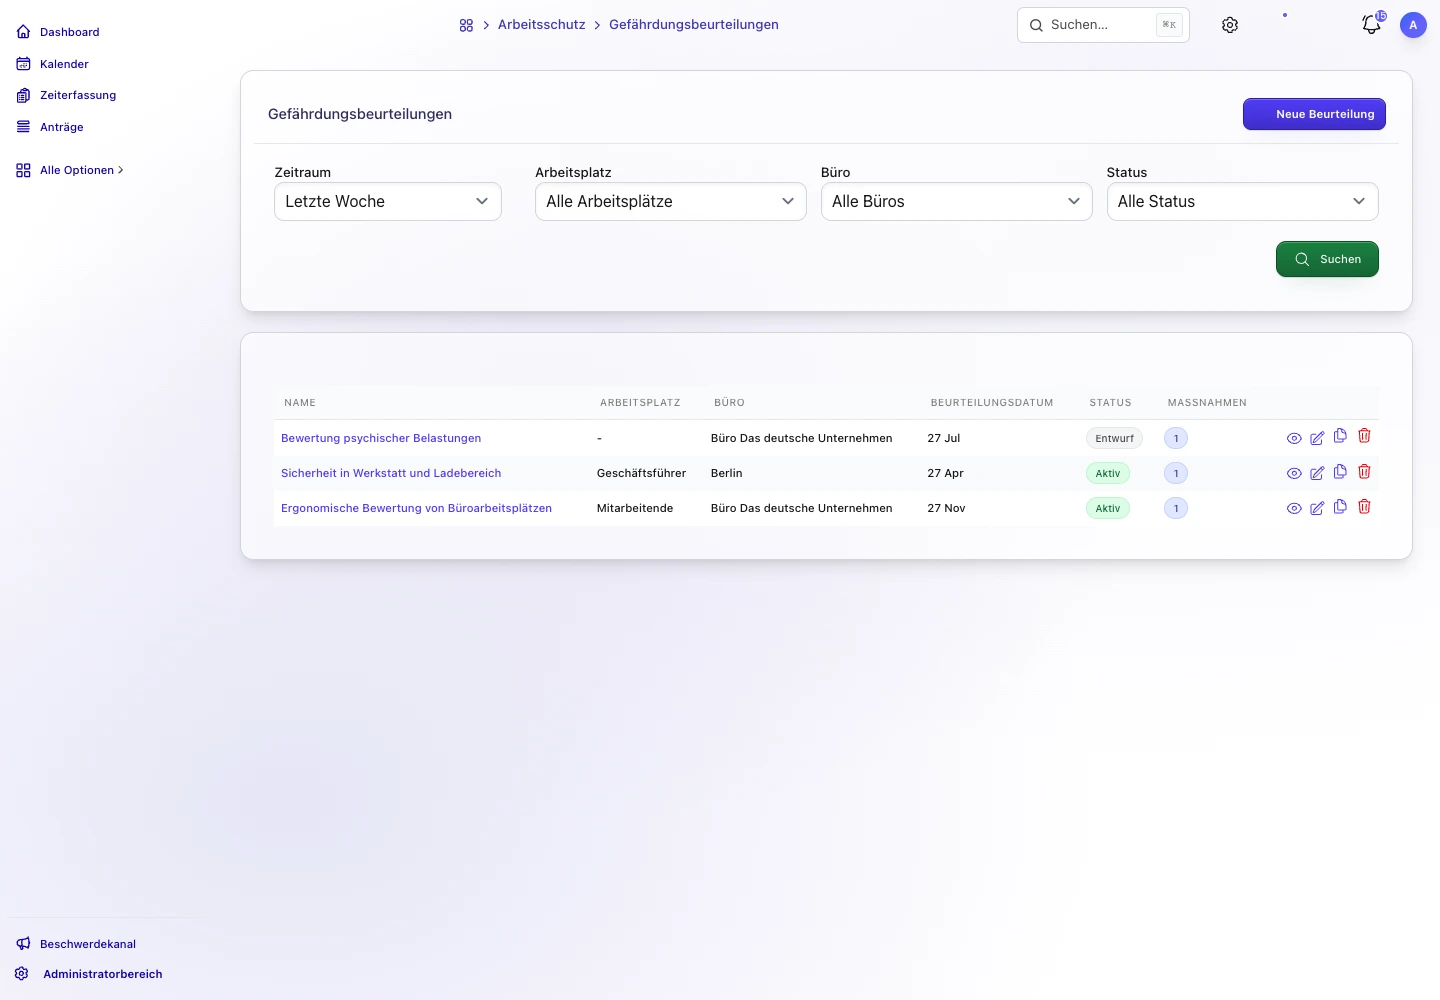Screen dimensions: 1440x1000
Task: Click the Gefährdungsbeurteilungen breadcrumb
Action: tap(694, 25)
